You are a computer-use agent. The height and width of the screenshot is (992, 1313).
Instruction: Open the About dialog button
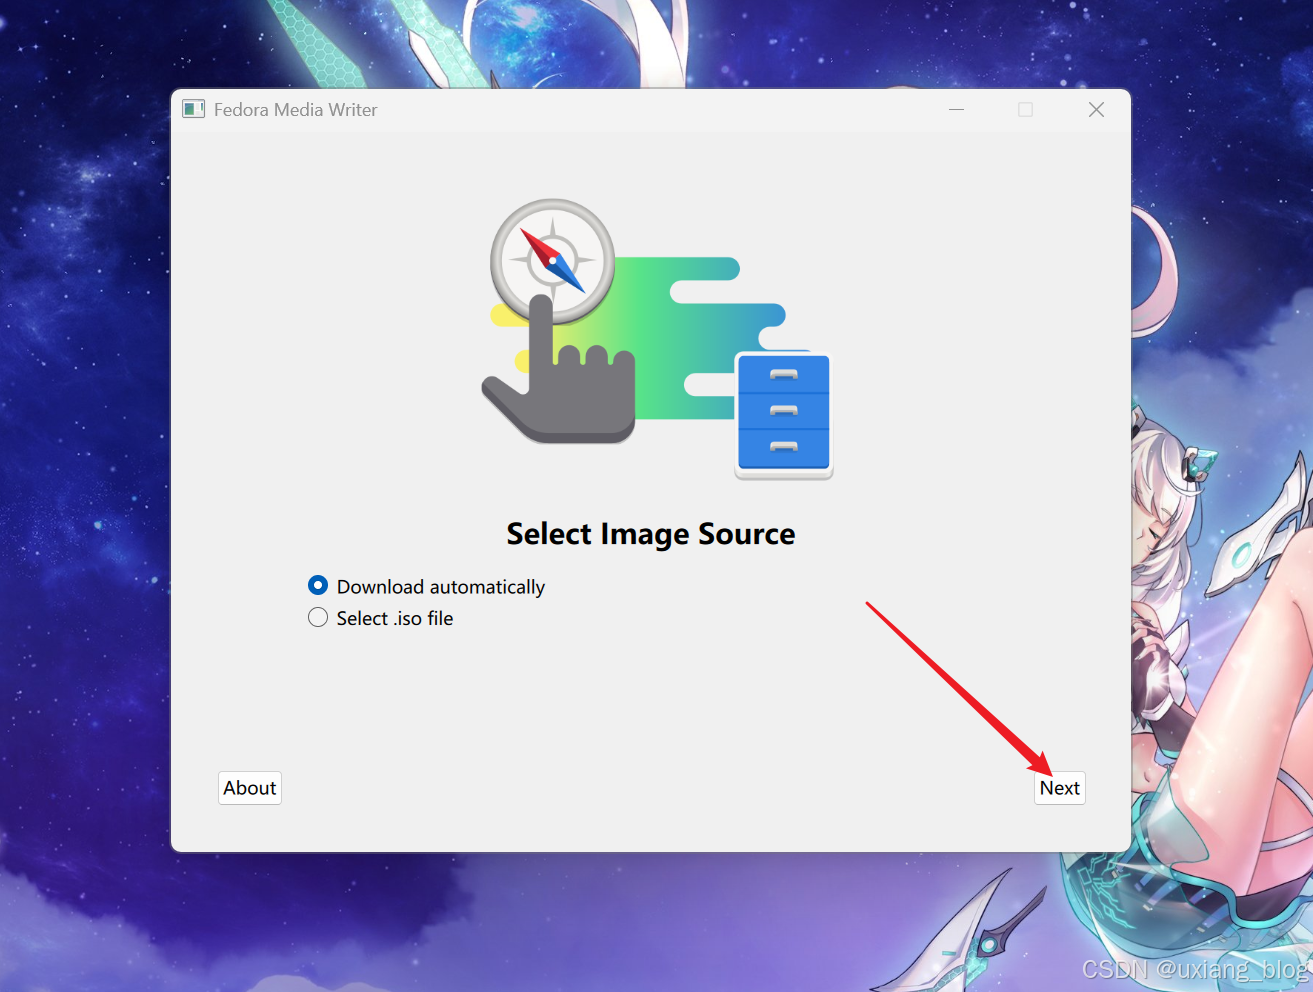point(250,788)
